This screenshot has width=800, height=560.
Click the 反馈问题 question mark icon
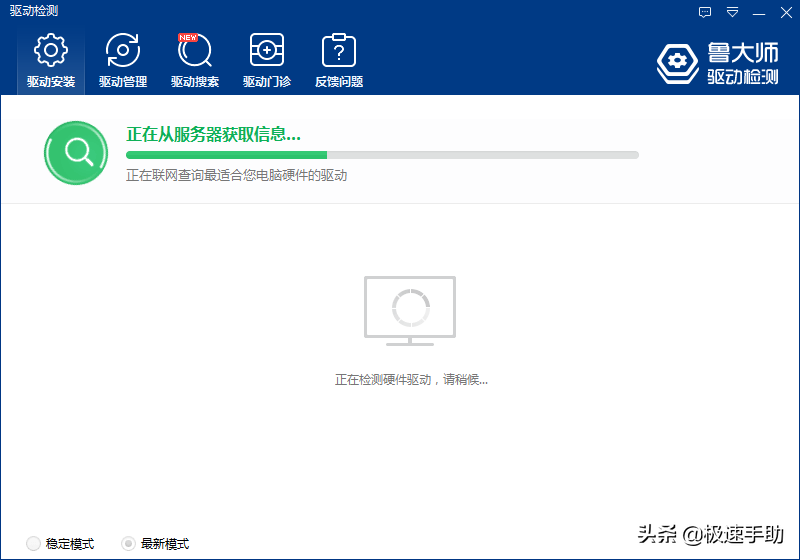point(339,50)
